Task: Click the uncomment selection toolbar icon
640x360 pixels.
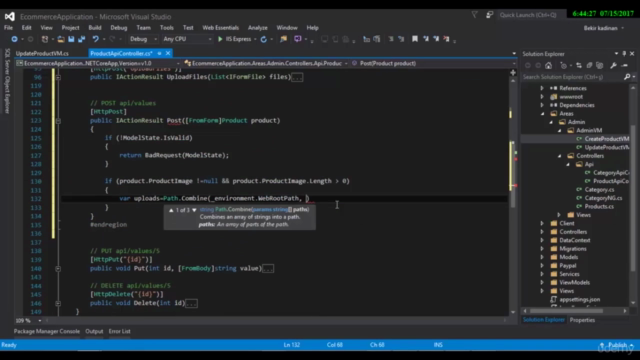Action: [401, 39]
